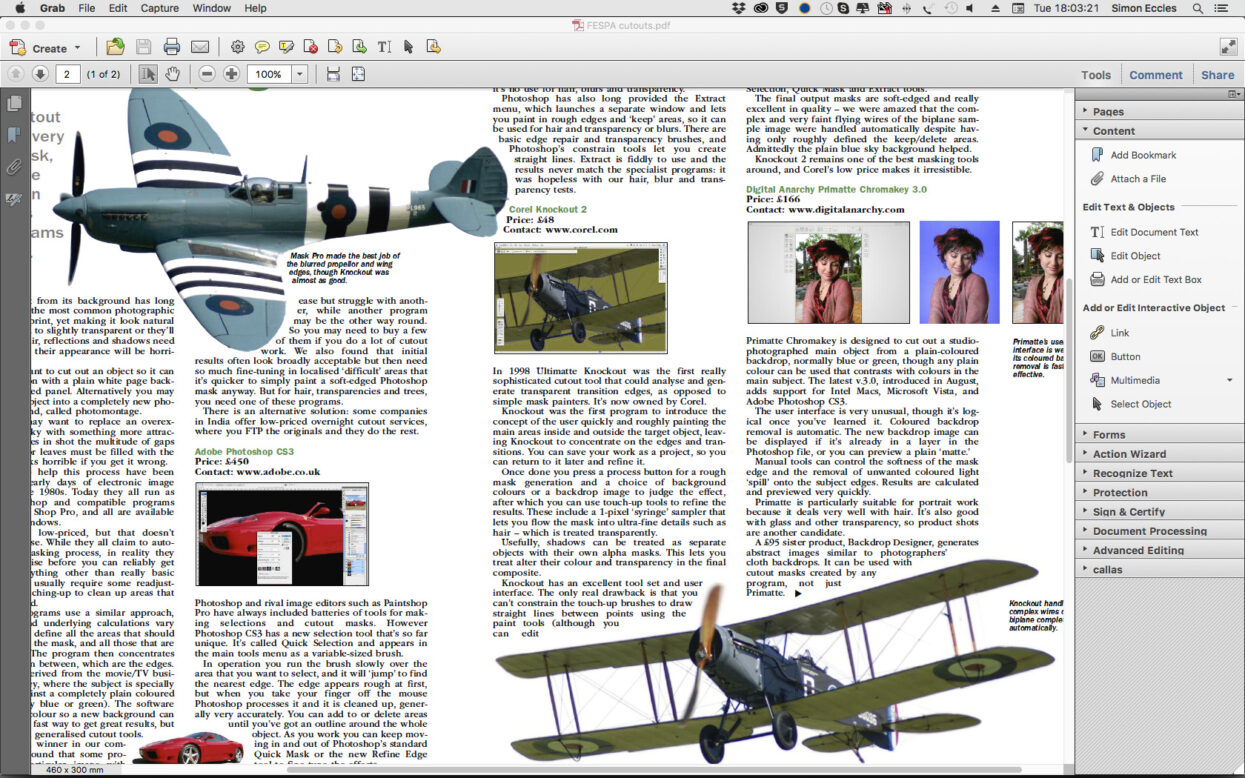Open attachments paperclip in left sidebar

(x=14, y=167)
